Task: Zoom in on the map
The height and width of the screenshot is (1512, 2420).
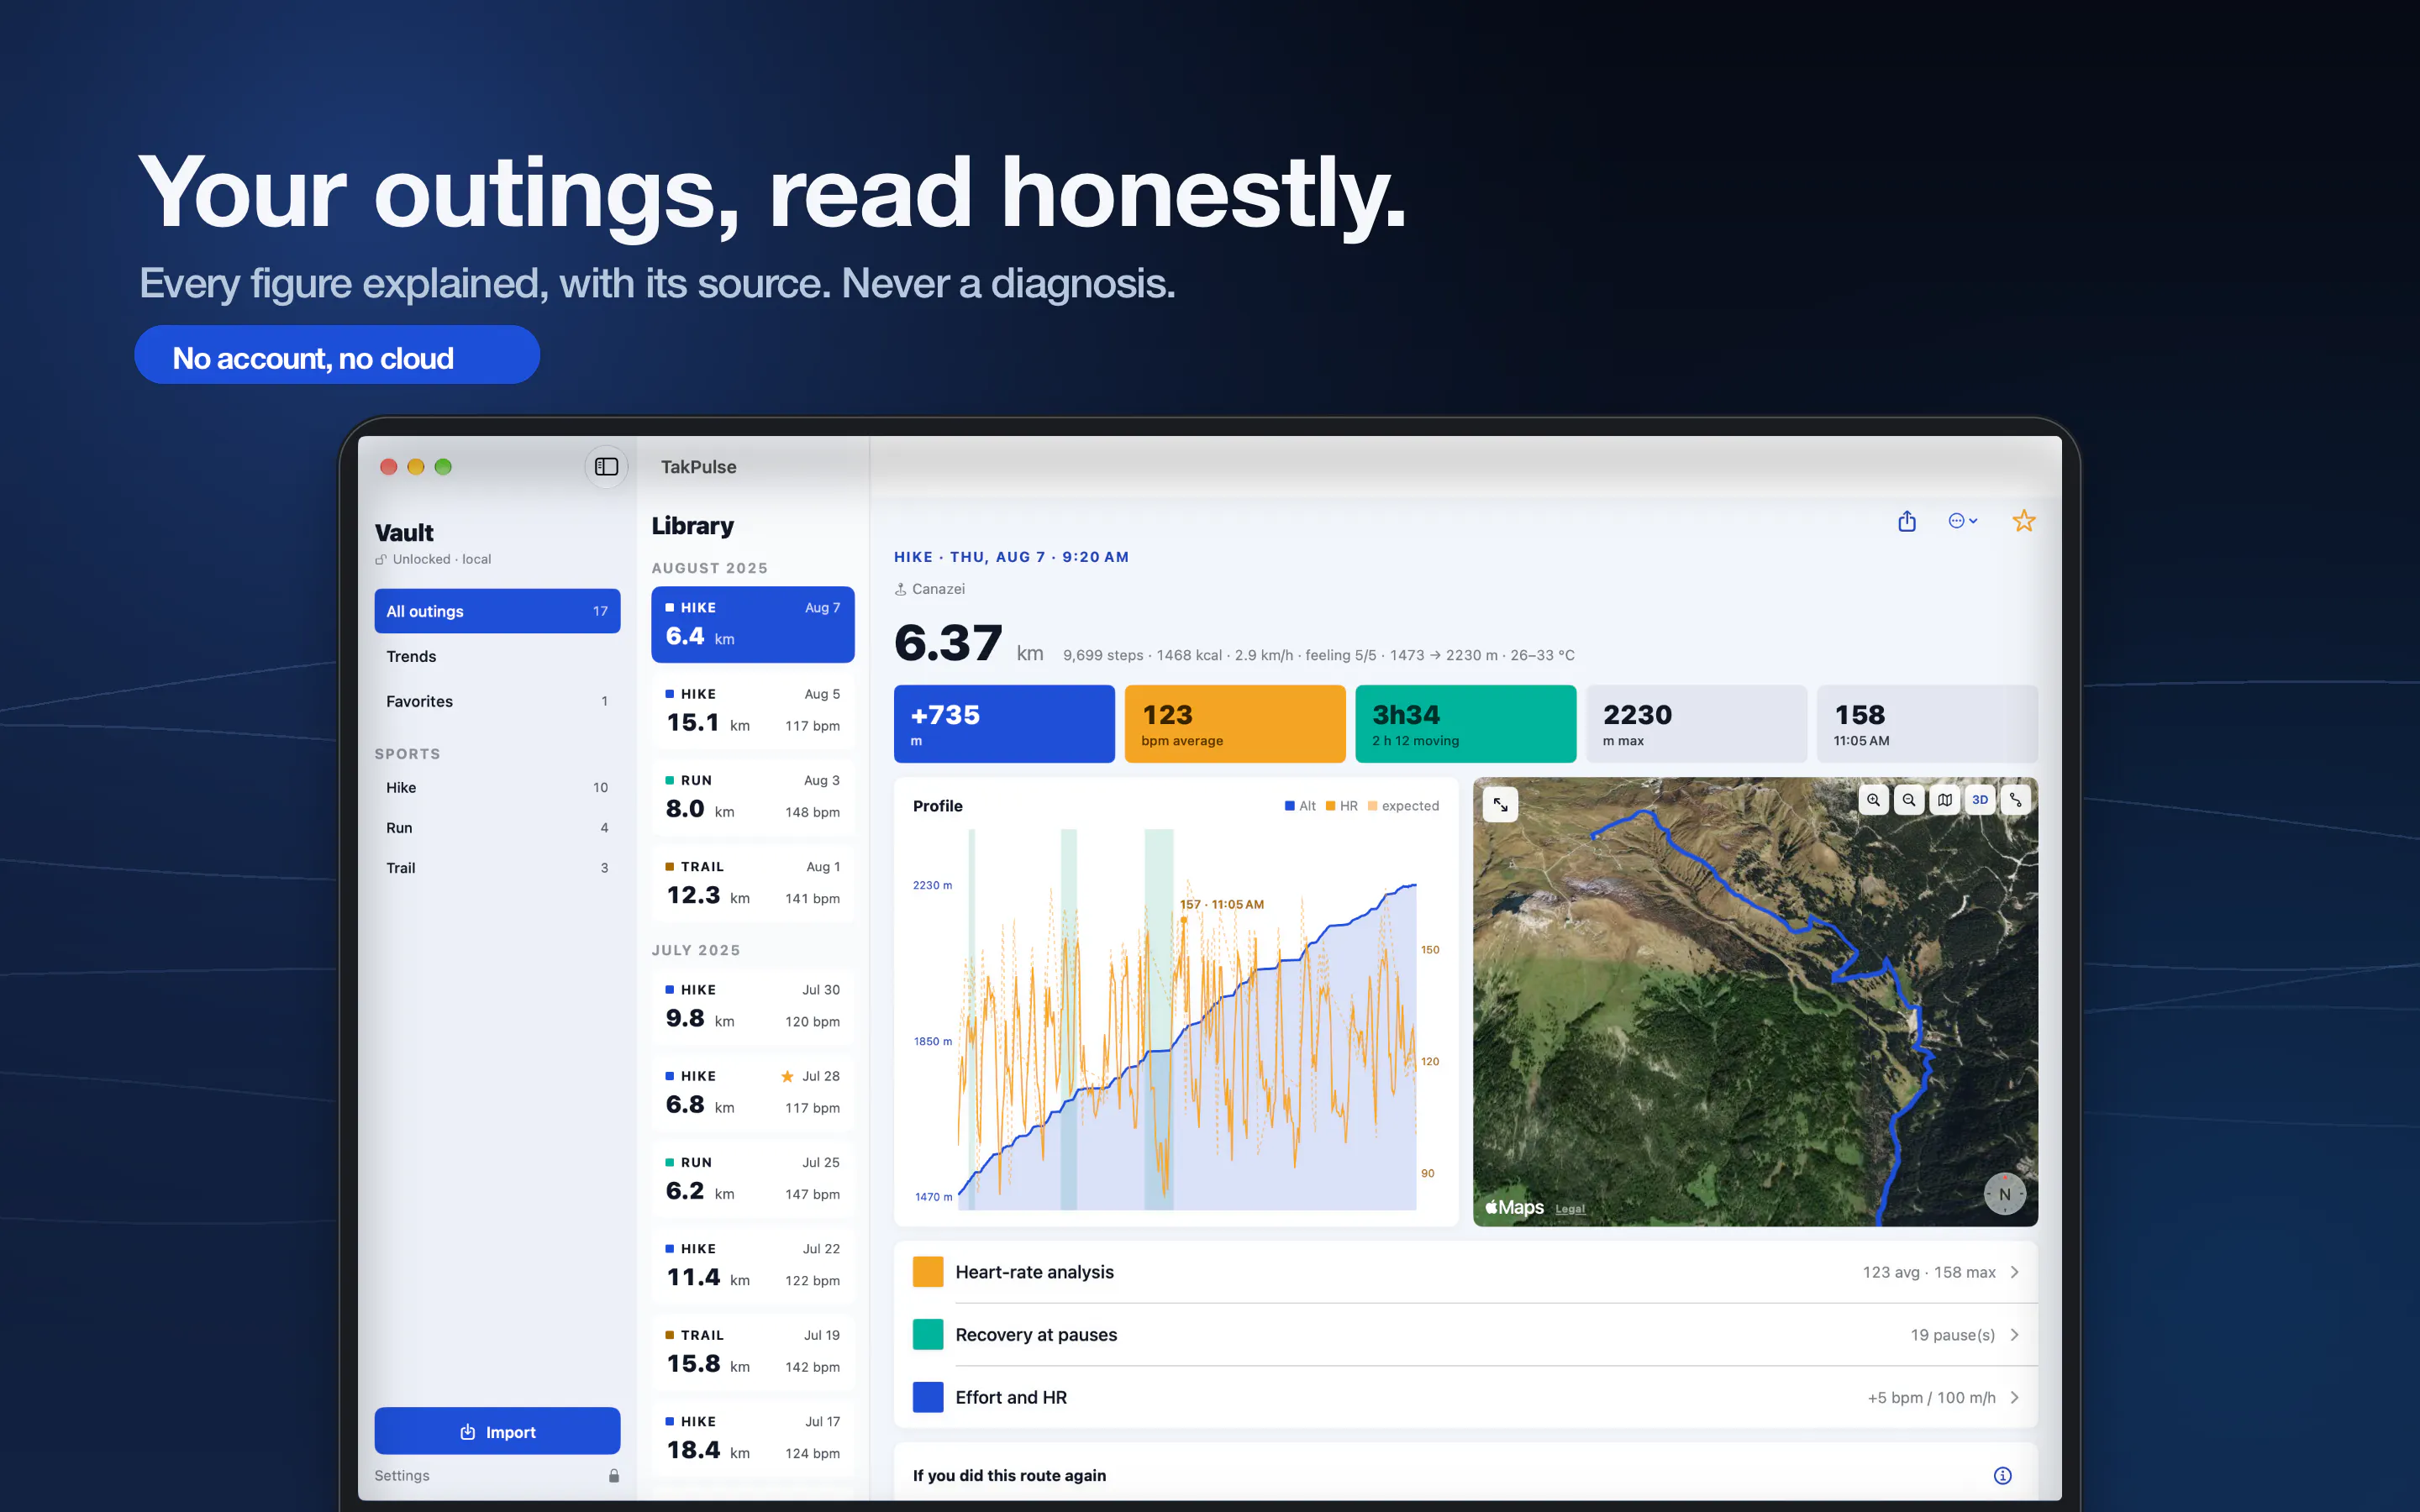Action: [1873, 800]
